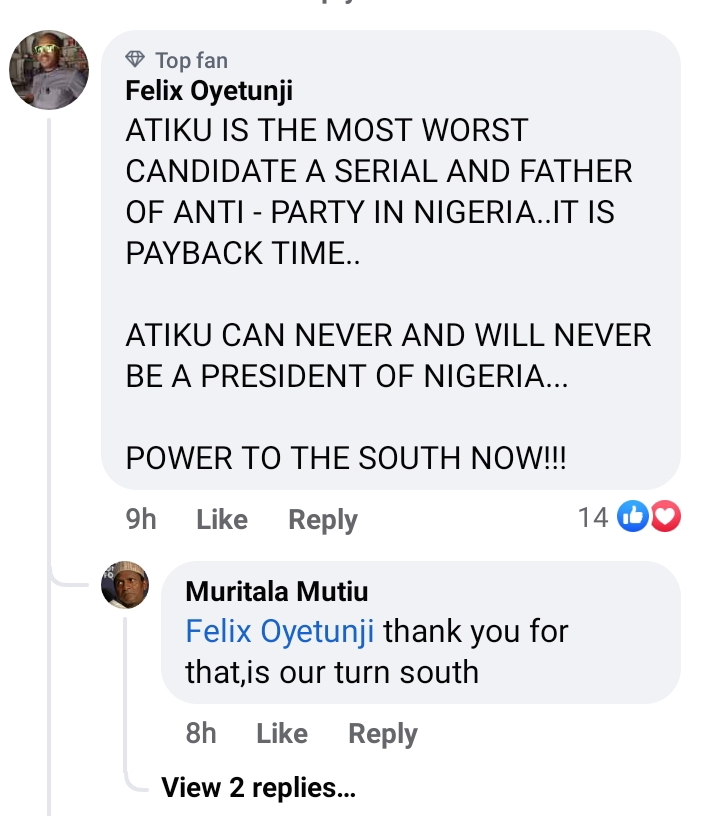Click the red heart reaction icon
Image resolution: width=704 pixels, height=816 pixels.
coord(665,517)
